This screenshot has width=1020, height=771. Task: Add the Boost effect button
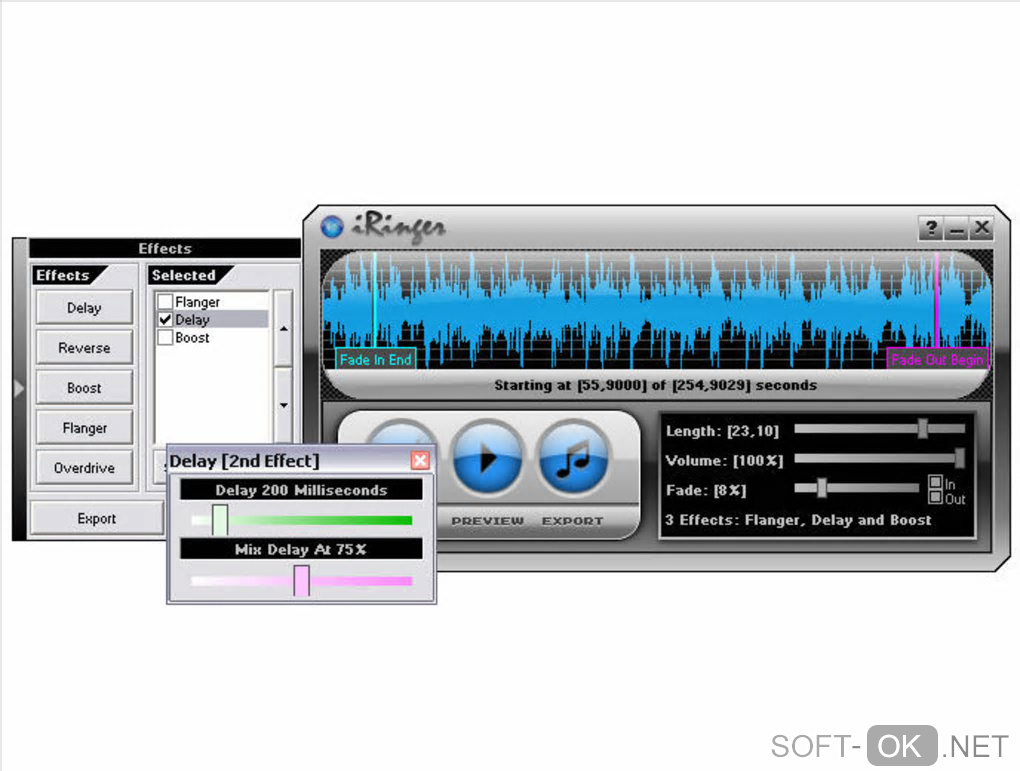click(x=85, y=388)
